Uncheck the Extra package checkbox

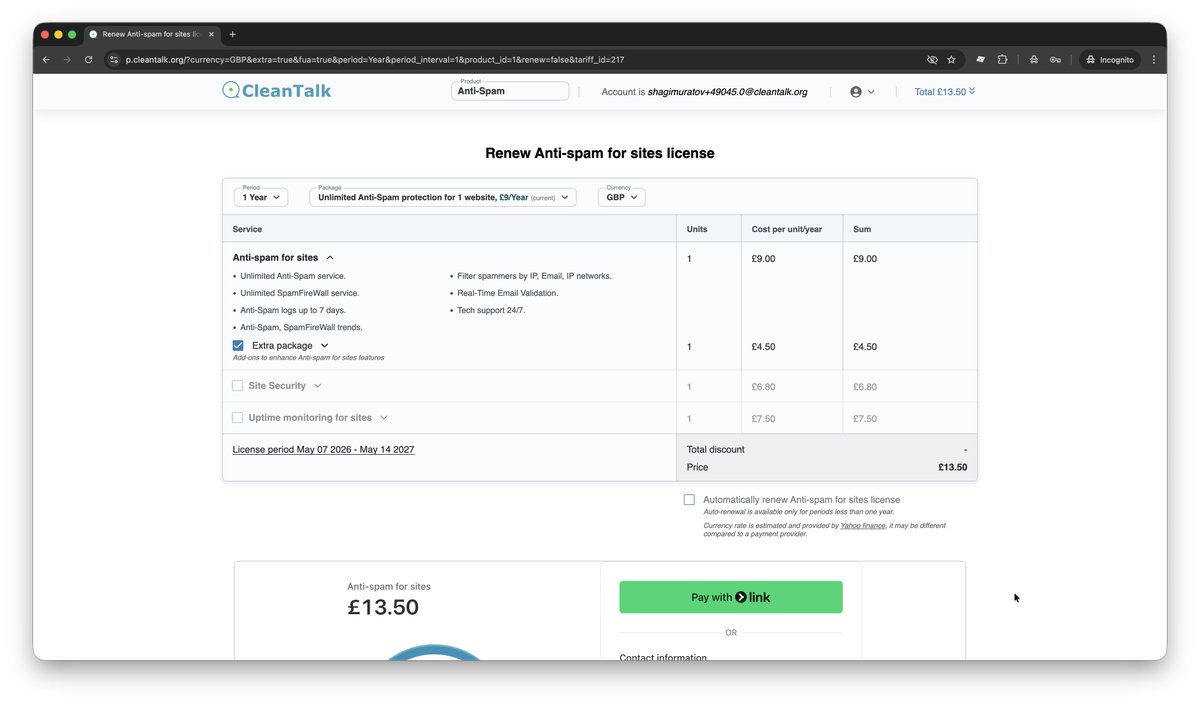[238, 346]
